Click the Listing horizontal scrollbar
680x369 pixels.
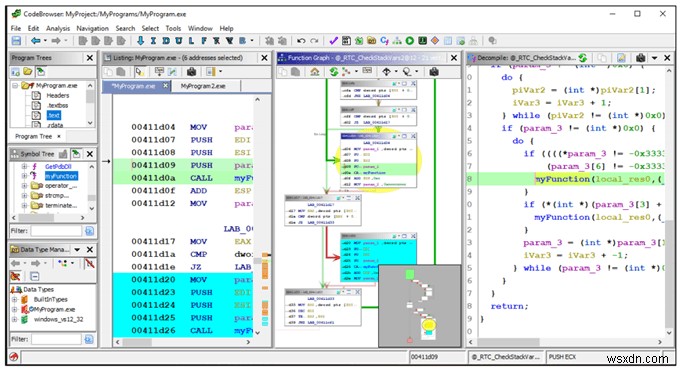tap(183, 342)
